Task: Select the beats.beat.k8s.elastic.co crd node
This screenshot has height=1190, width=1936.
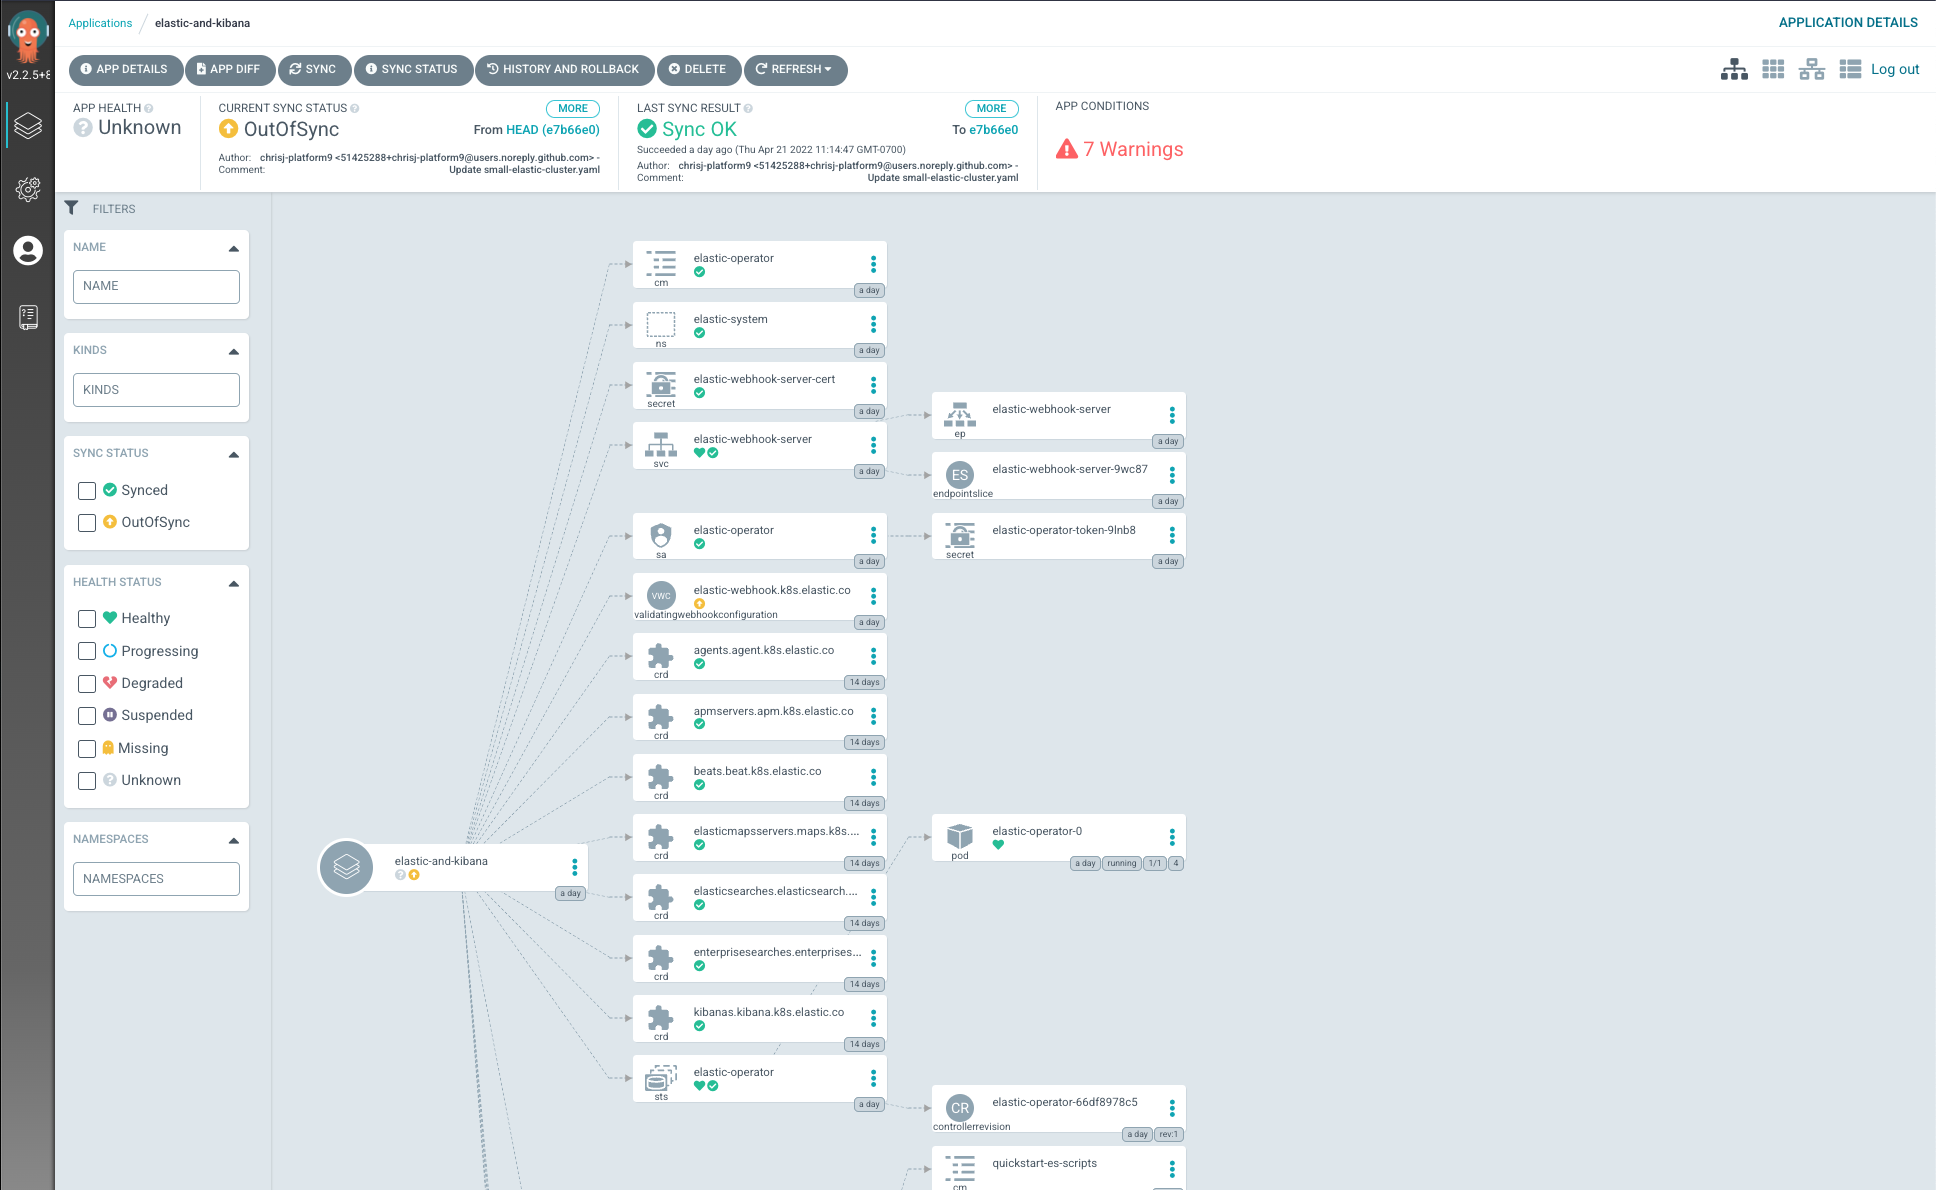Action: tap(759, 778)
